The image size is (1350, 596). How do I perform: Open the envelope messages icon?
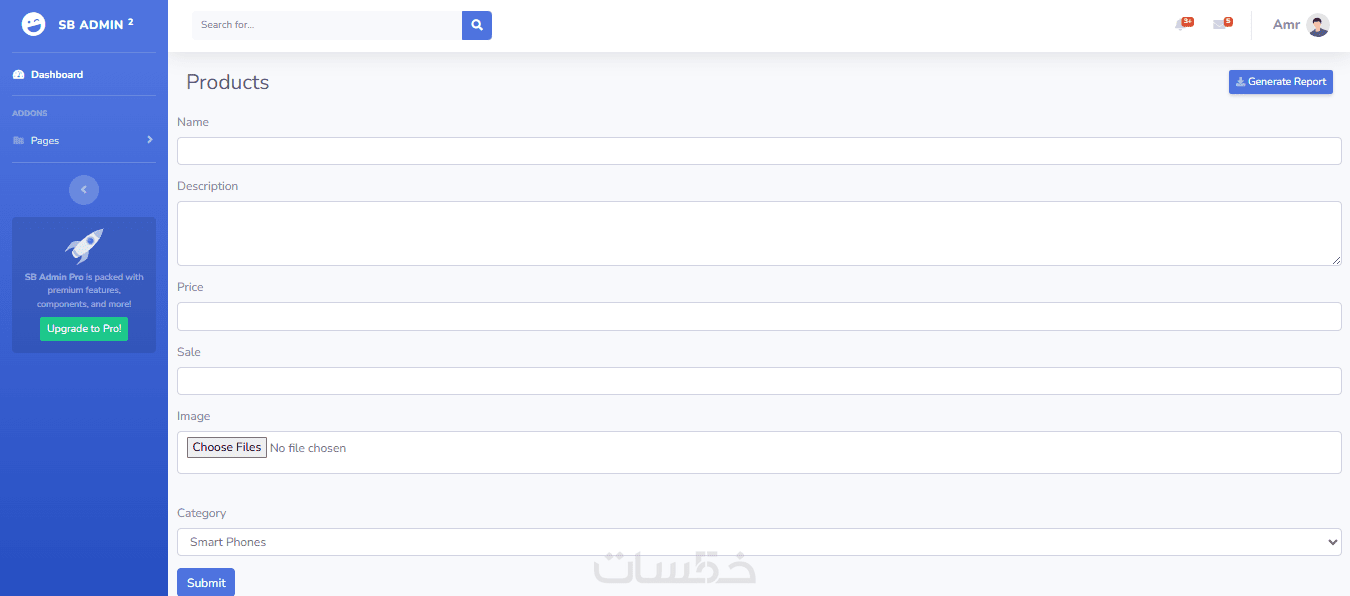click(x=1220, y=25)
